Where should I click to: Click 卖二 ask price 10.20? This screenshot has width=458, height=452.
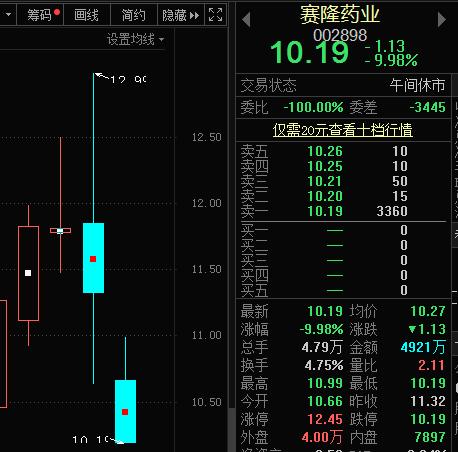pos(325,196)
